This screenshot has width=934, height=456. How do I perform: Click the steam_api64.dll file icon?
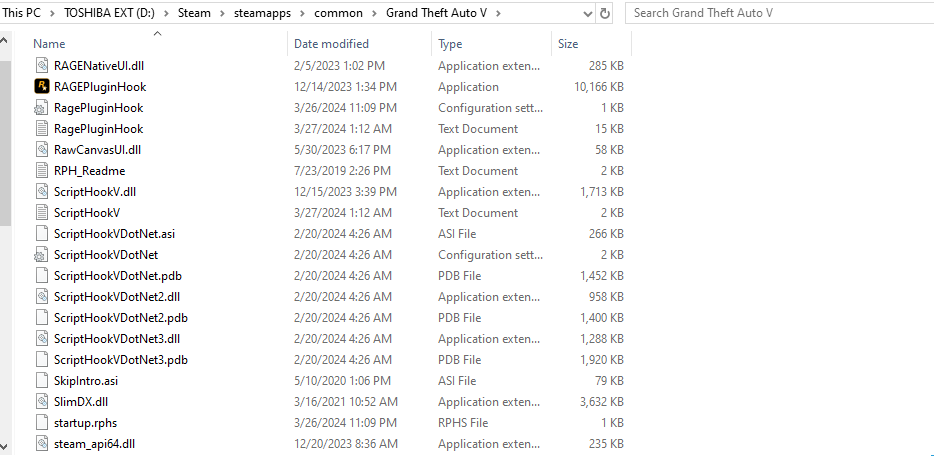point(41,444)
